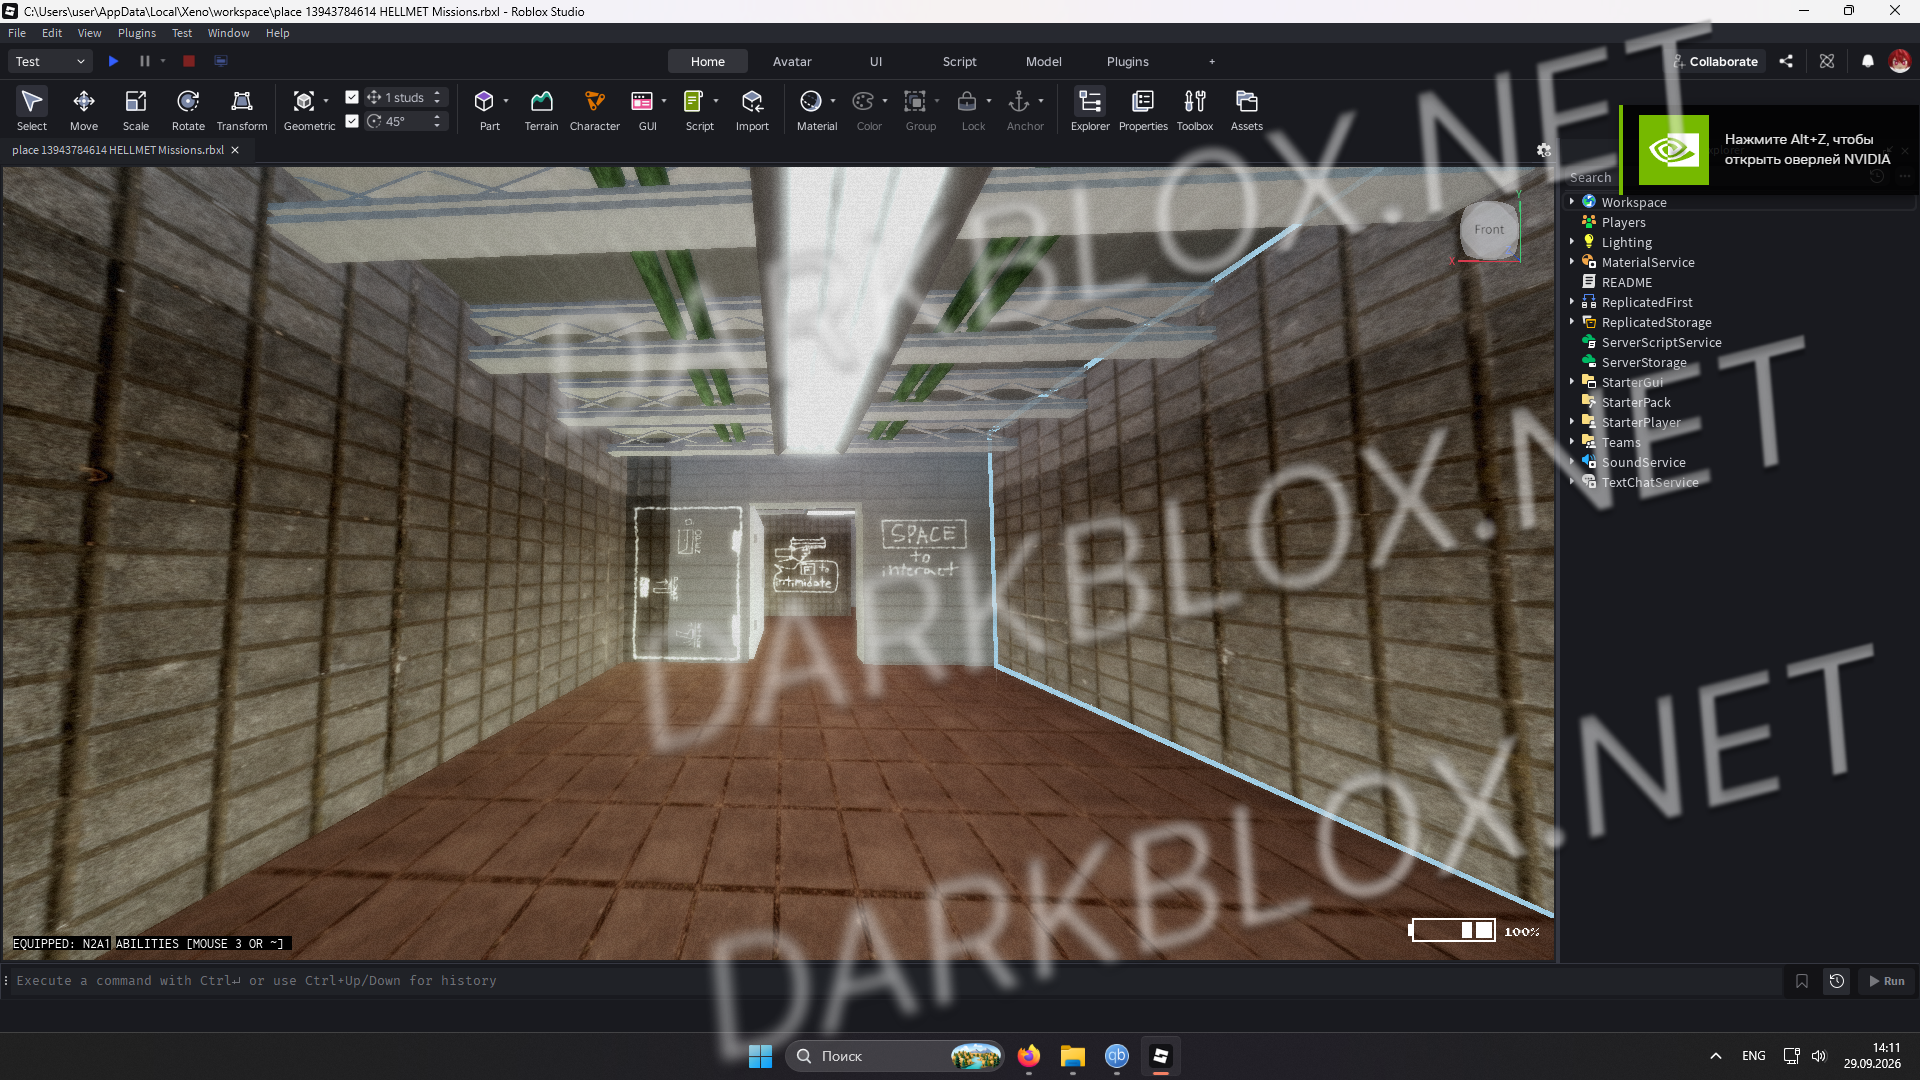
Task: Open the Assets manager
Action: click(1247, 110)
